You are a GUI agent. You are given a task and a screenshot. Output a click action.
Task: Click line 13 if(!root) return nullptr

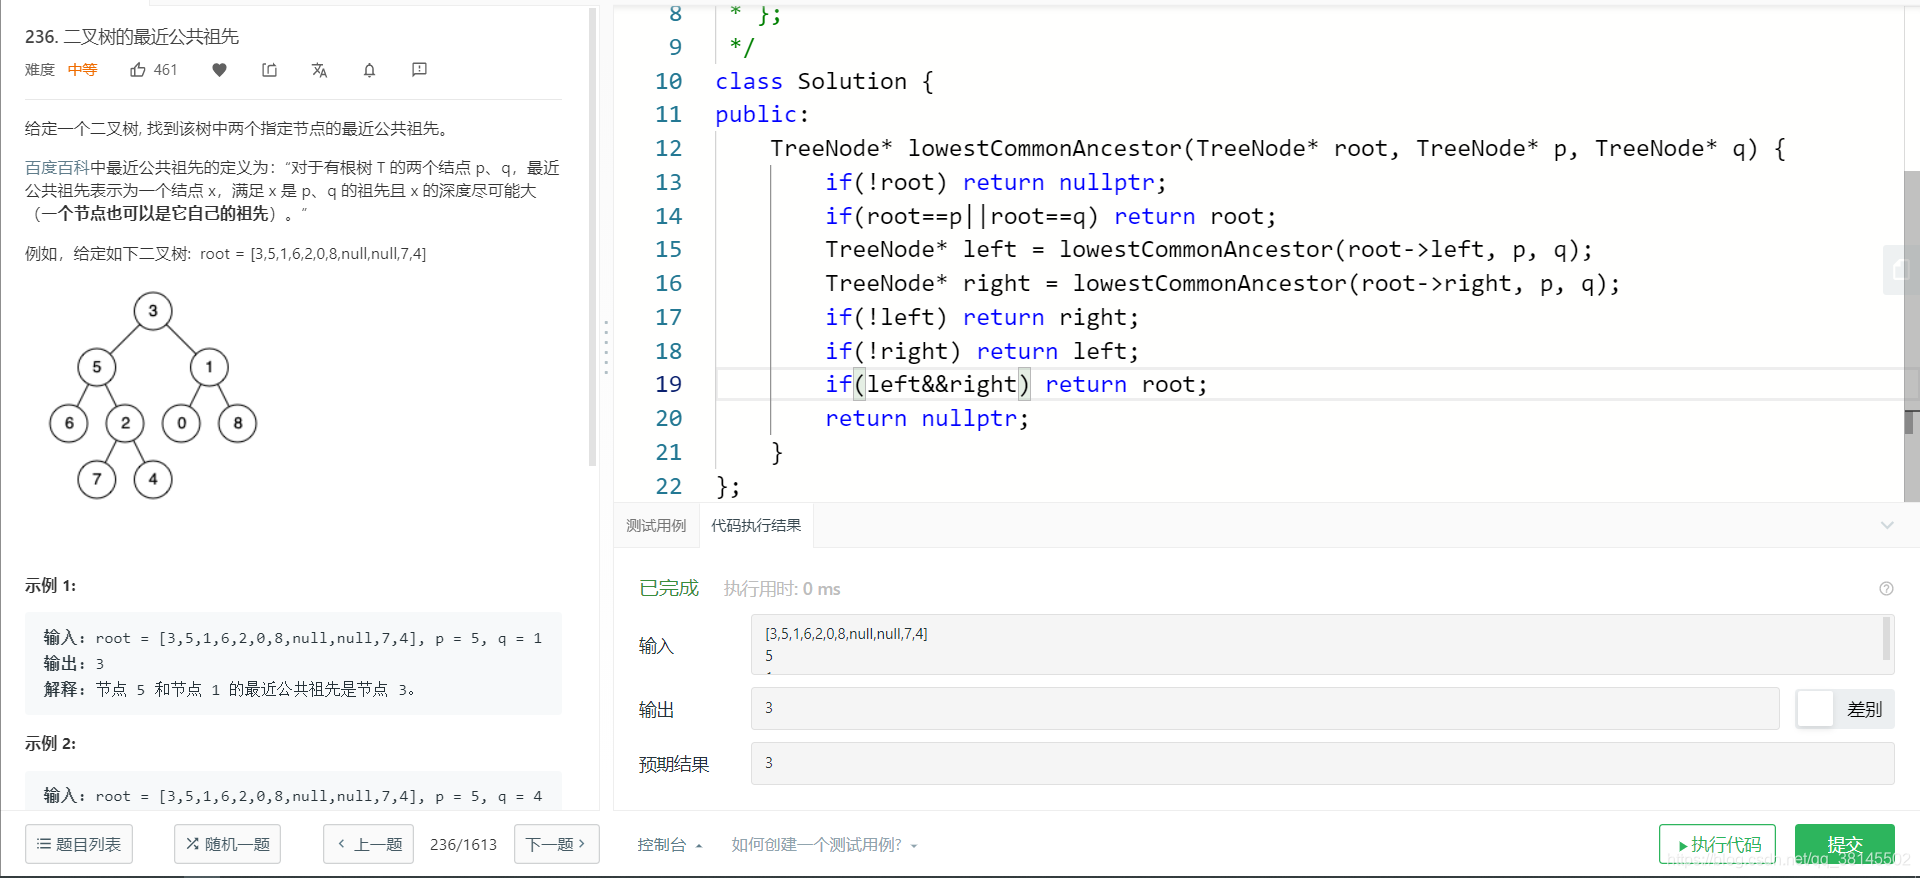(x=995, y=183)
